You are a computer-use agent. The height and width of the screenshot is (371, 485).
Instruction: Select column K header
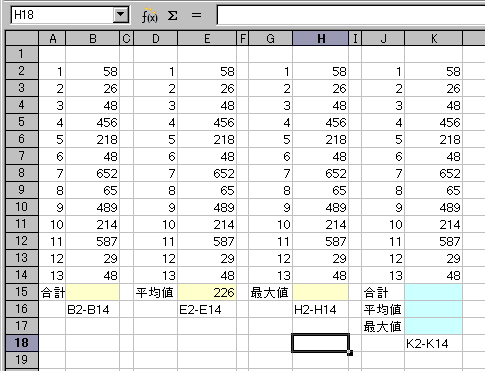click(433, 39)
